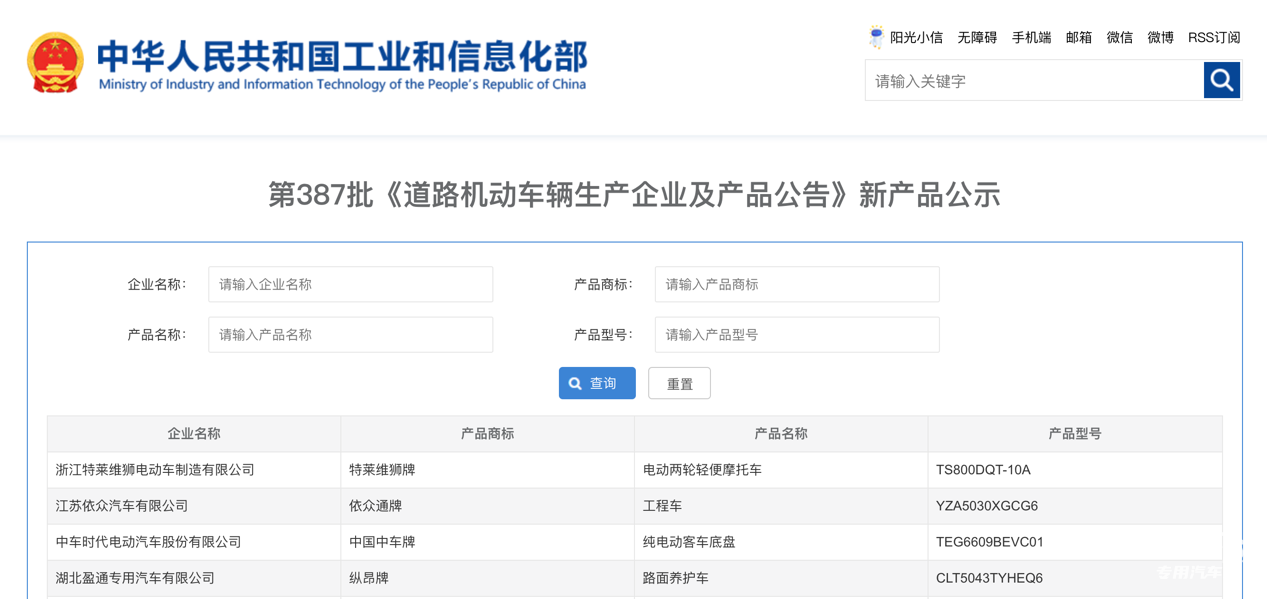
Task: Click the magnifier icon in the search bar
Action: tap(1221, 80)
